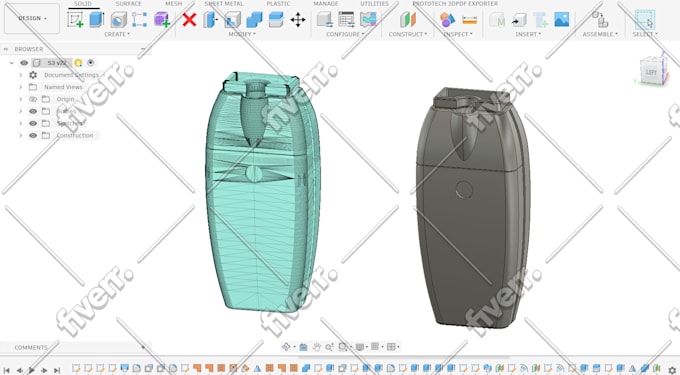Viewport: 680px width, 375px height.
Task: Open the Modify dropdown menu
Action: pyautogui.click(x=242, y=34)
